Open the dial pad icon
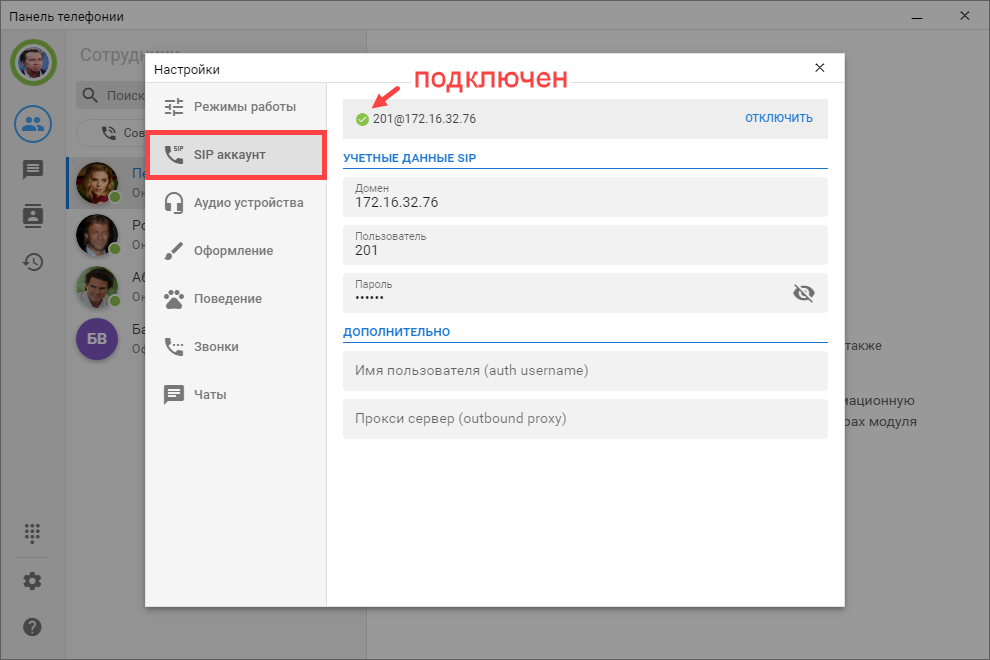Image resolution: width=990 pixels, height=660 pixels. point(33,532)
